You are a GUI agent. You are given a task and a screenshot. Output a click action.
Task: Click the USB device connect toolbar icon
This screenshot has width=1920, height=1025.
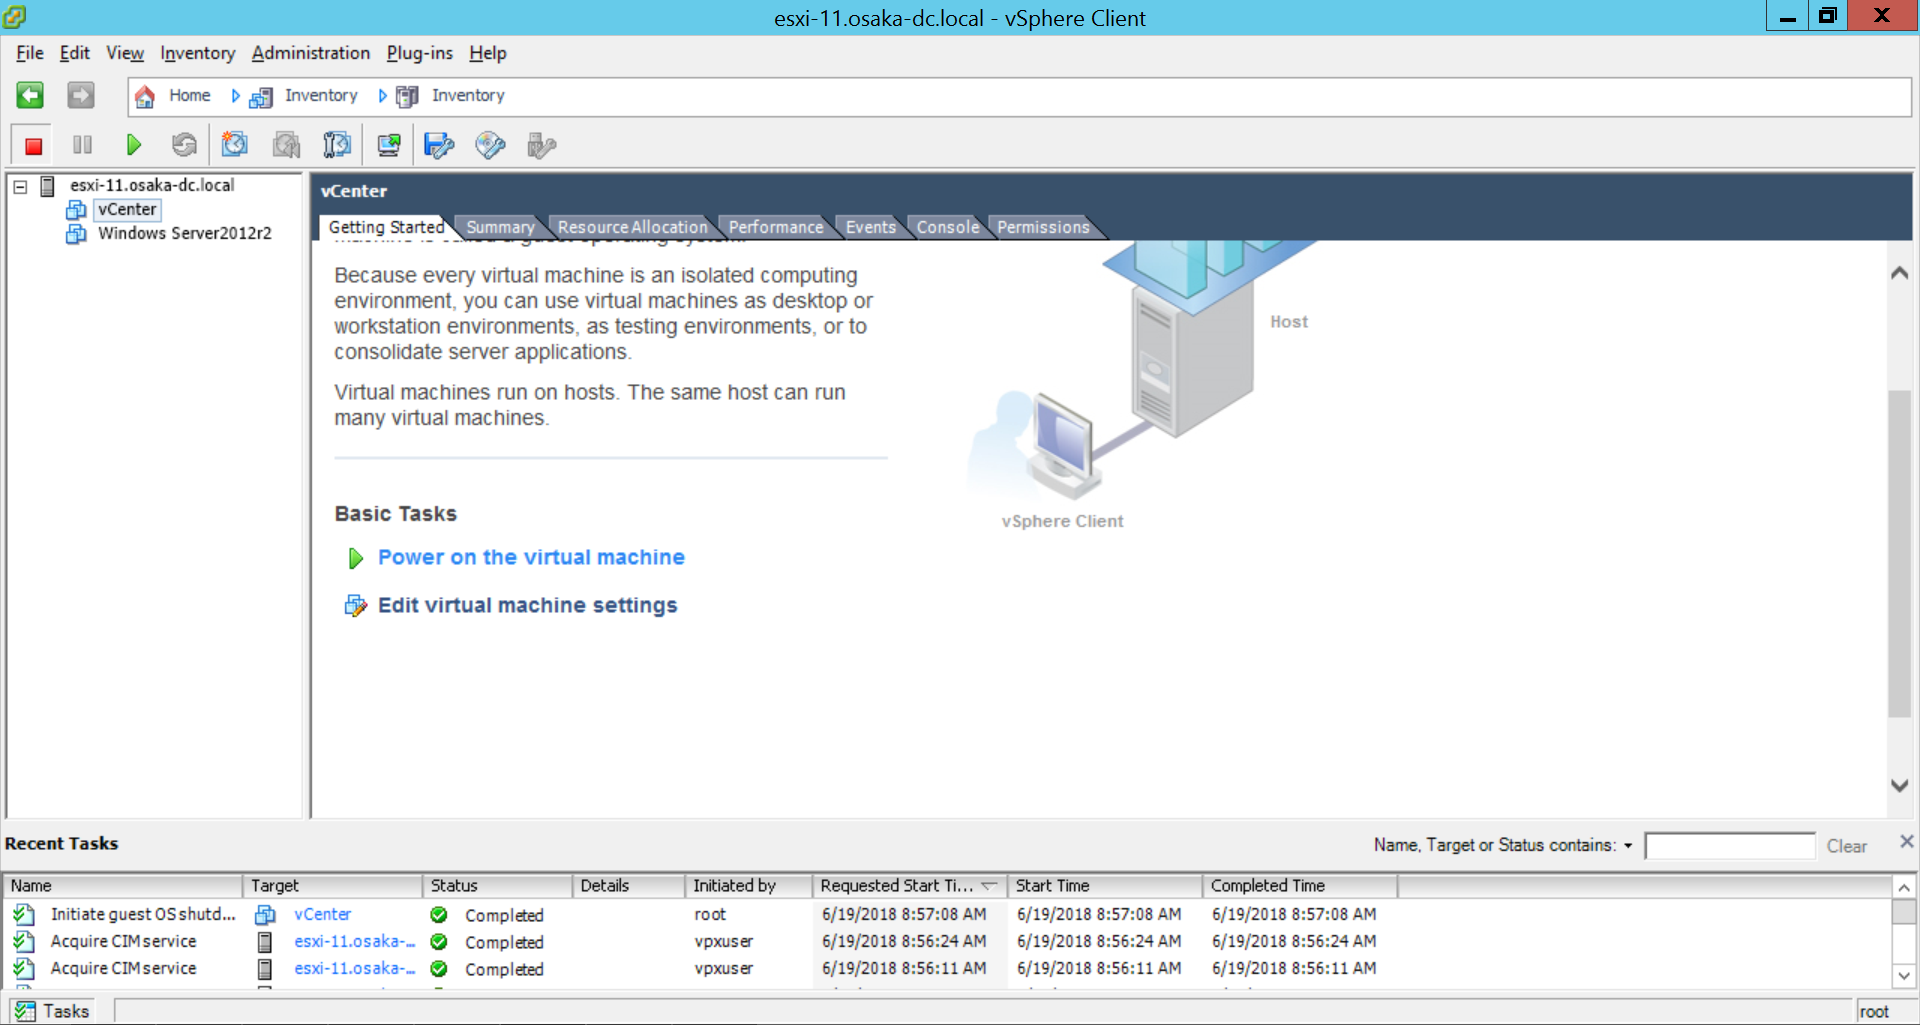541,146
